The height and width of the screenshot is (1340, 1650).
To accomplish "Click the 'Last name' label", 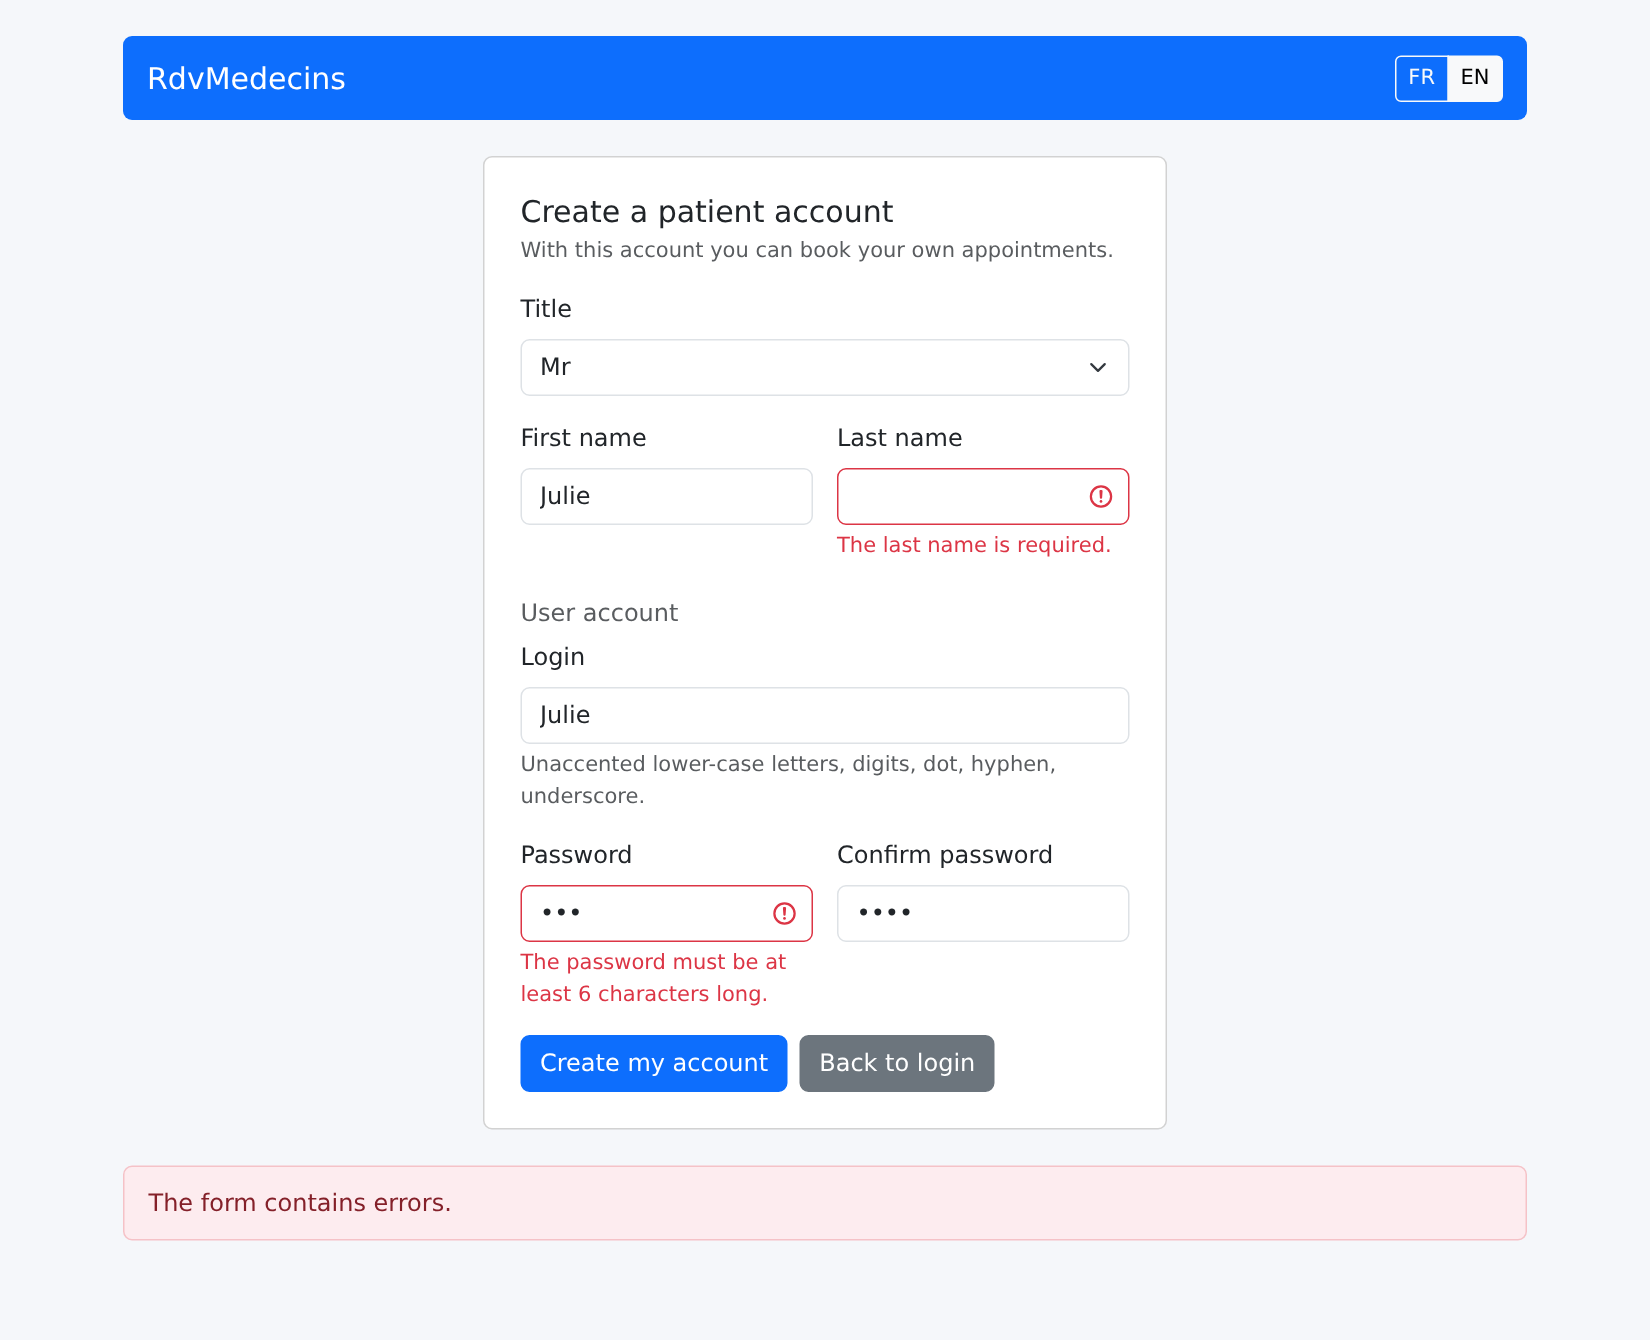I will pos(900,438).
